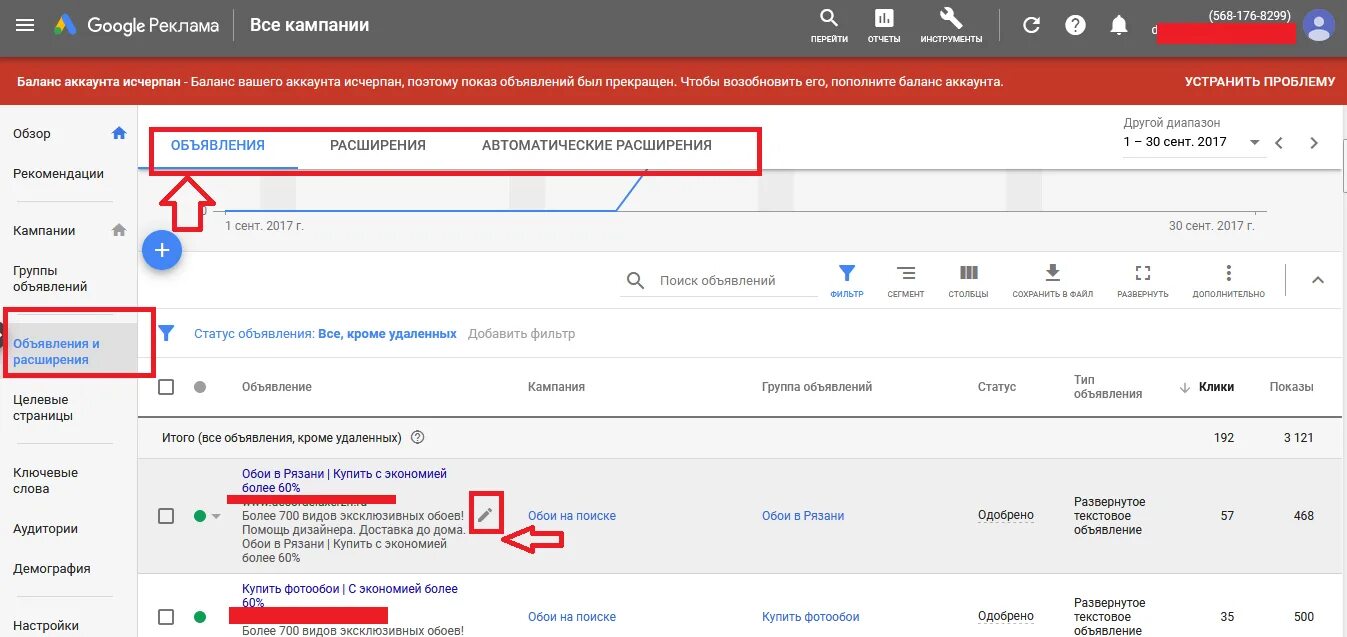Collapse the chart with the up chevron

(x=1318, y=280)
